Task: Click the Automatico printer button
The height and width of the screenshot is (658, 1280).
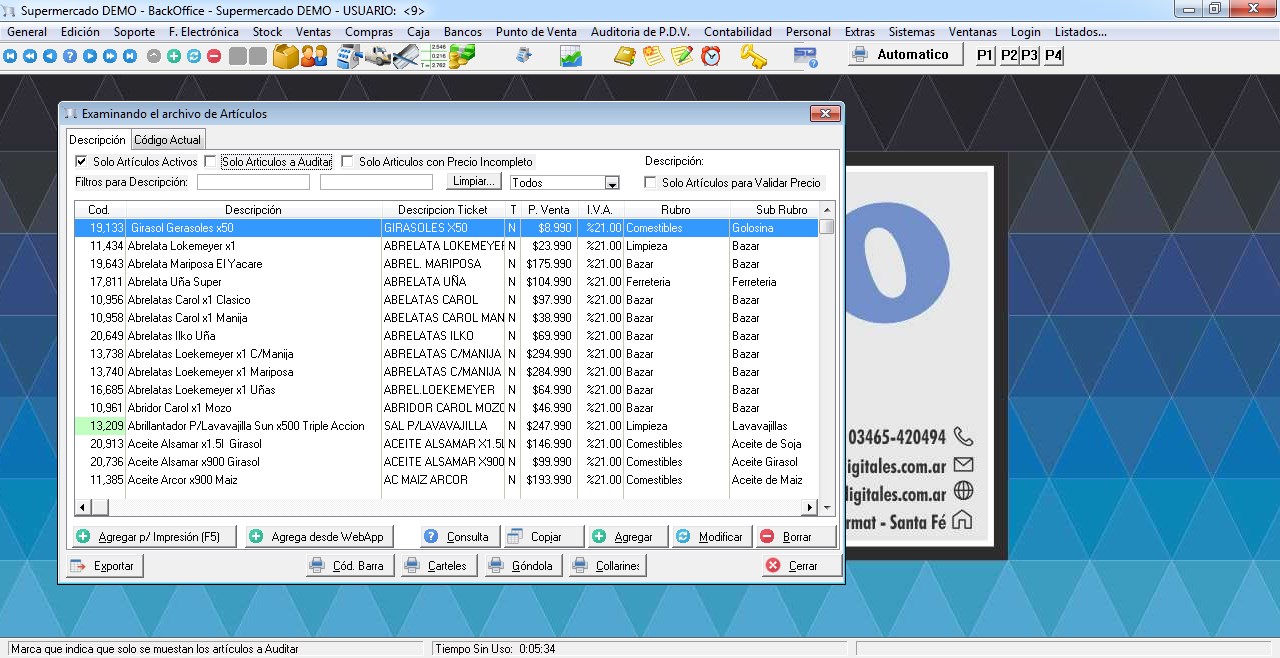Action: pos(905,55)
